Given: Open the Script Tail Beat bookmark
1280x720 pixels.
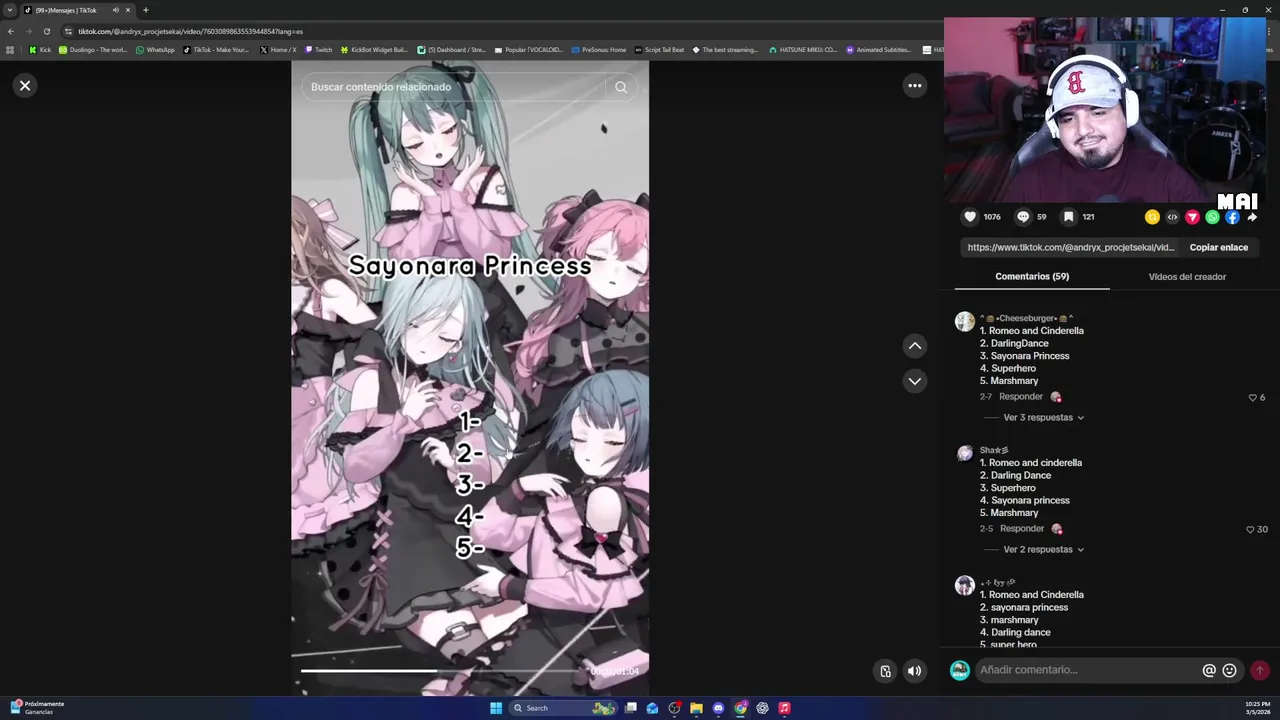Looking at the screenshot, I should (x=659, y=50).
